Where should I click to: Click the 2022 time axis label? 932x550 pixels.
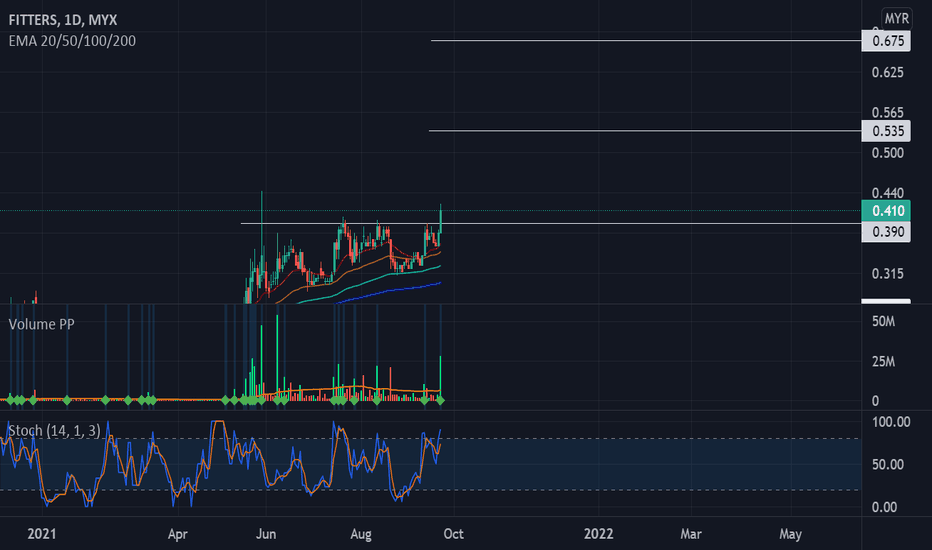click(x=599, y=534)
